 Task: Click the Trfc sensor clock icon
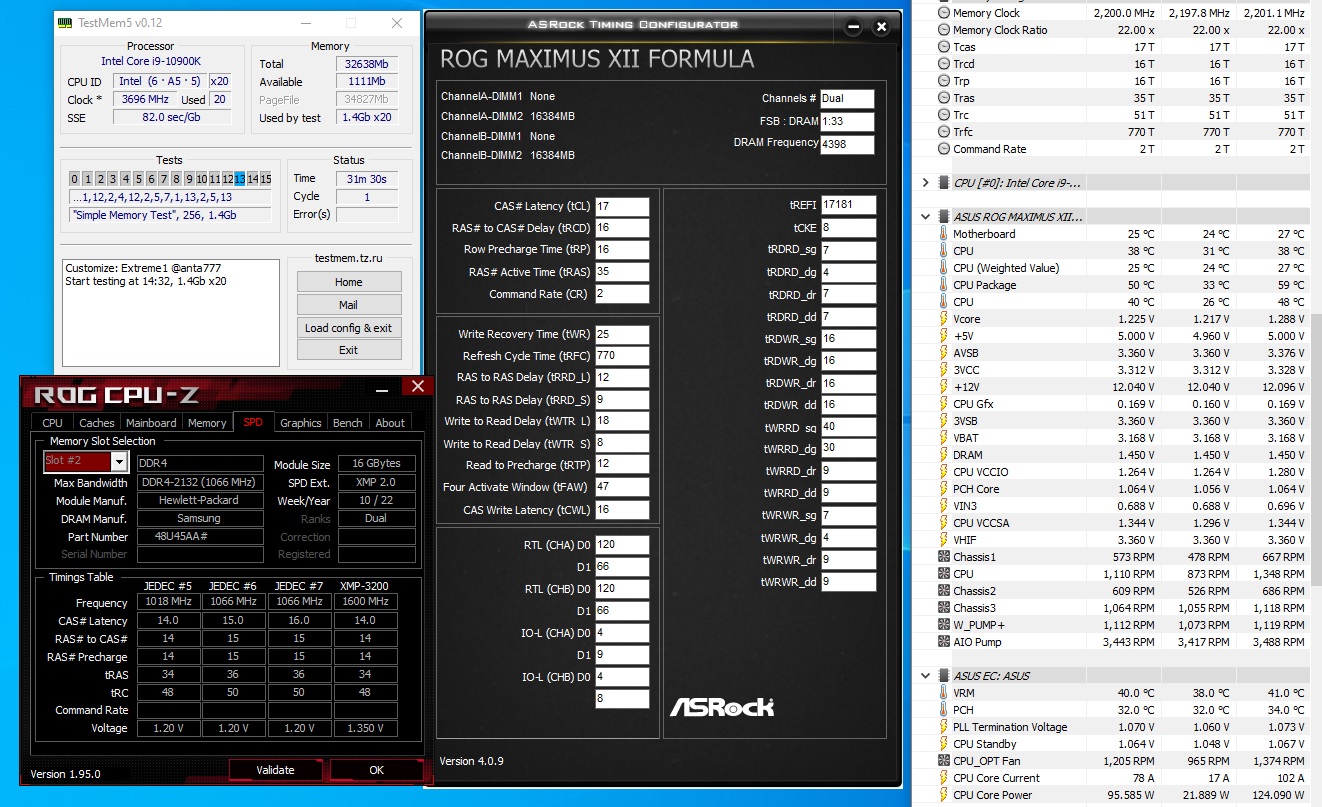coord(944,132)
